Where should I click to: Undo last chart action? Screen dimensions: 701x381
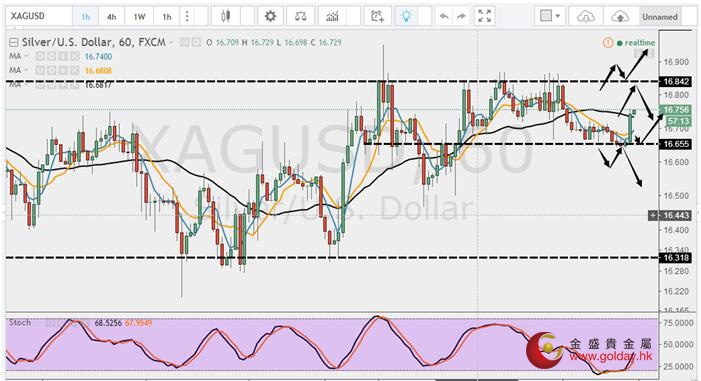(444, 17)
